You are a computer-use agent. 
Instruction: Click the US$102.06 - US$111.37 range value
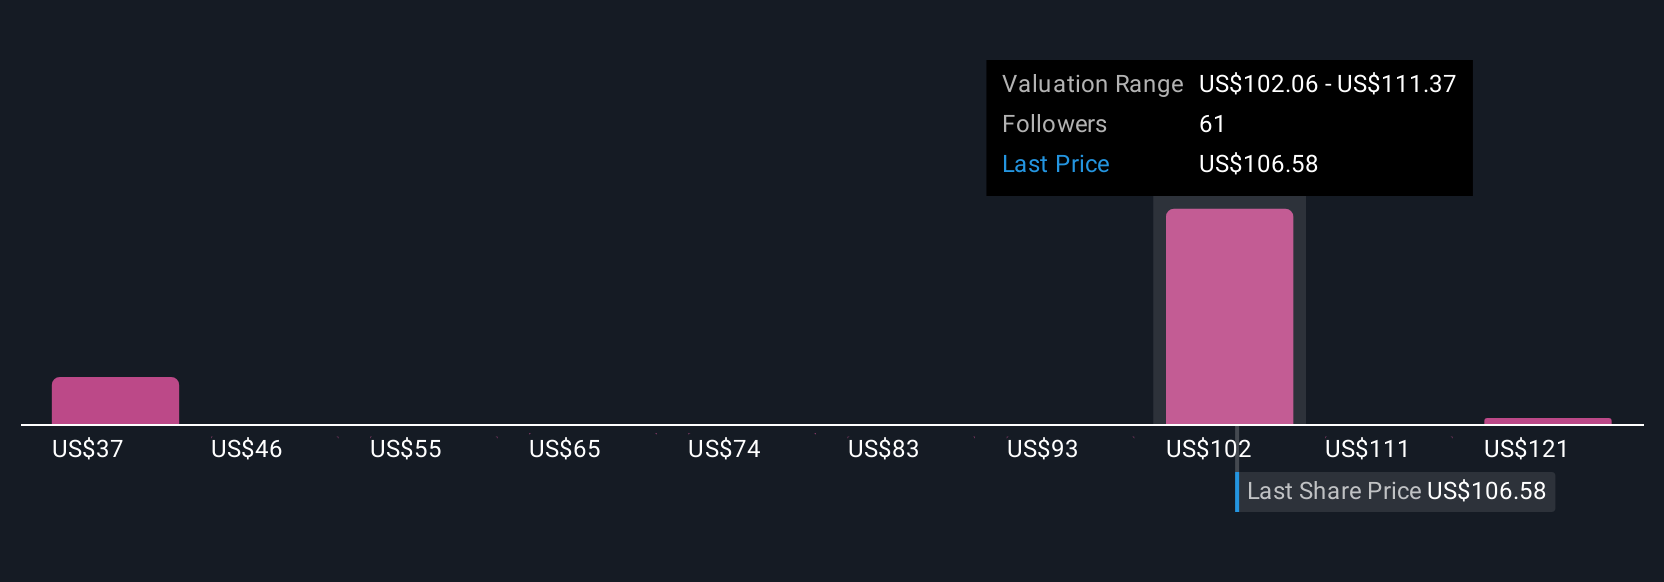click(x=1328, y=84)
